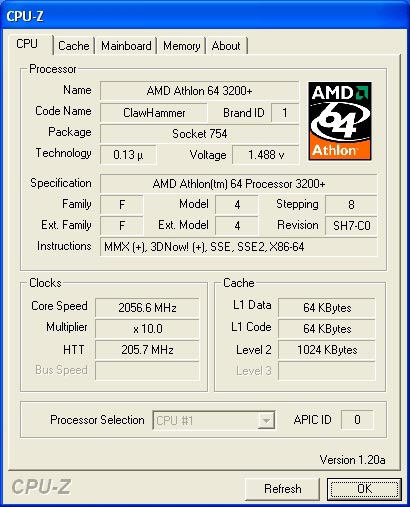Click the Revision SH7-C0 field
The height and width of the screenshot is (507, 410).
click(x=351, y=226)
